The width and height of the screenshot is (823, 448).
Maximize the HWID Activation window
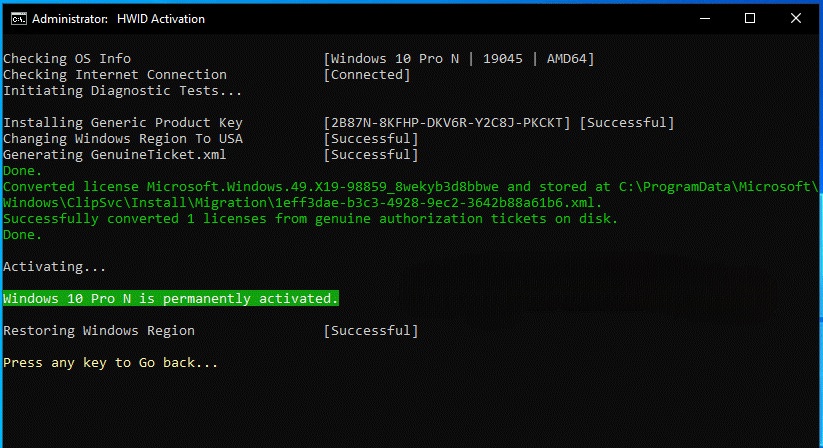pyautogui.click(x=750, y=18)
